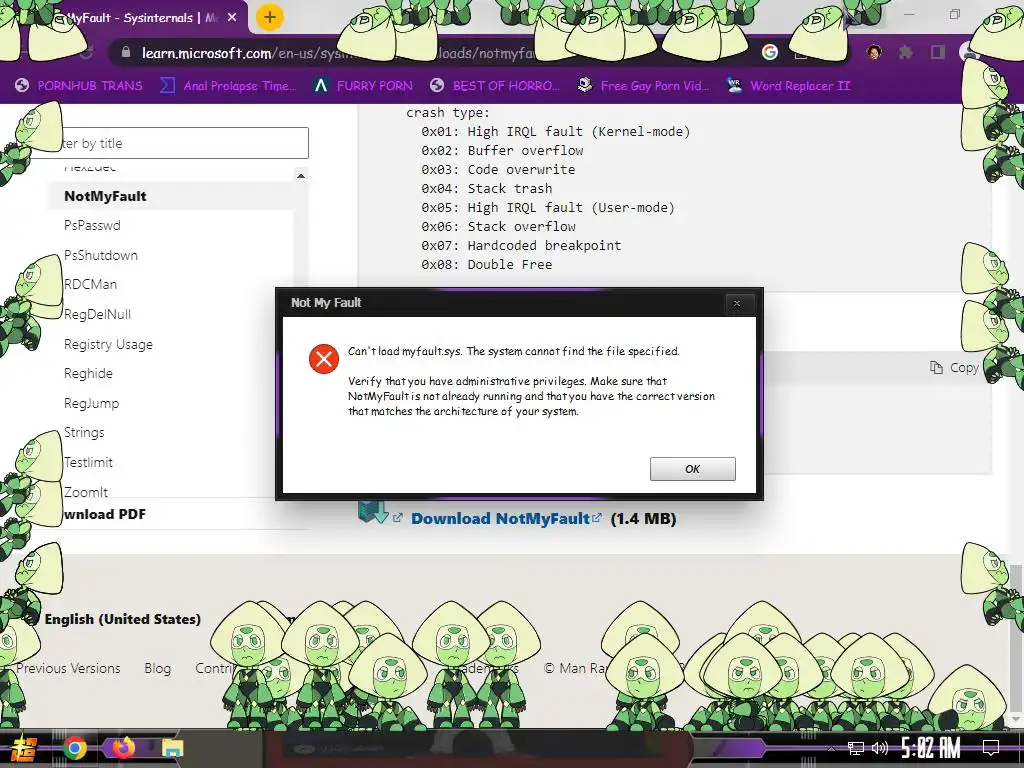Screen dimensions: 1024x768
Task: Click the red error icon in the dialog
Action: click(324, 359)
